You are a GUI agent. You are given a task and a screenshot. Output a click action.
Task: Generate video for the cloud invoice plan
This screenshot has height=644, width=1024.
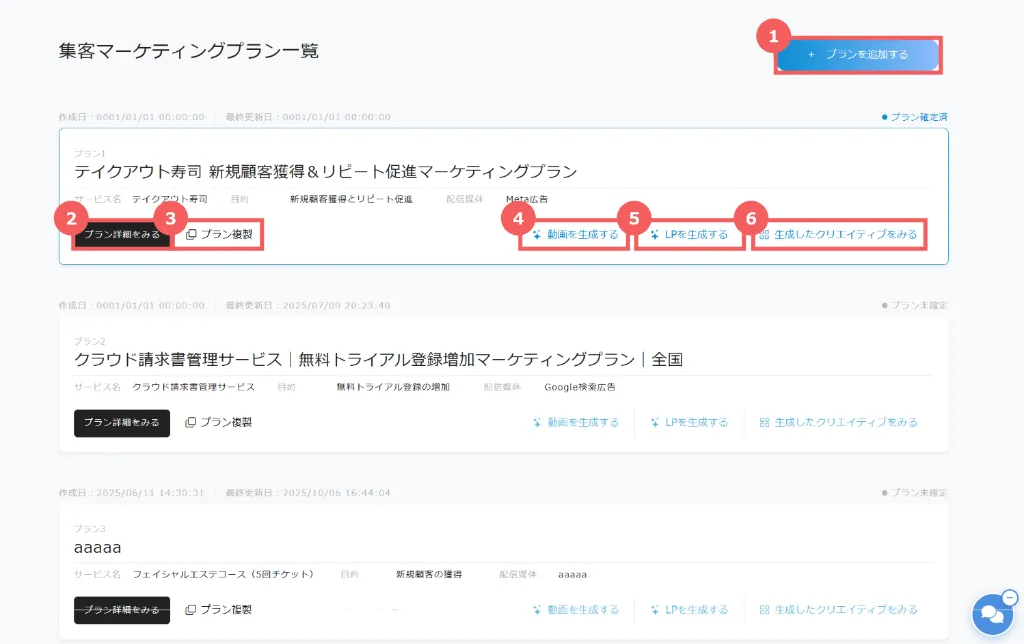pos(575,422)
